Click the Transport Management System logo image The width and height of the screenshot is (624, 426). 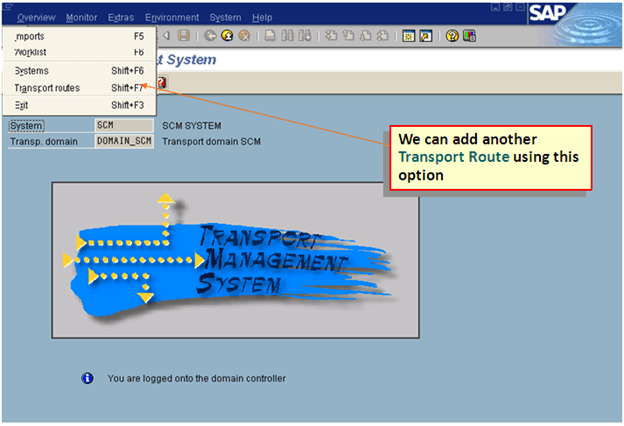point(236,260)
